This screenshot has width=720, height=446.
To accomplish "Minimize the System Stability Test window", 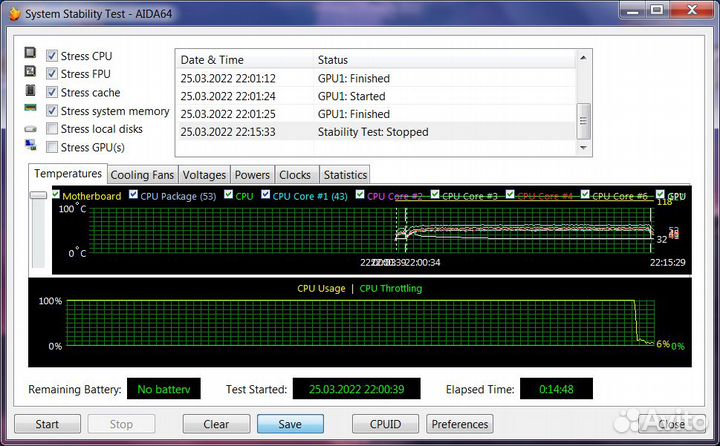I will click(x=633, y=9).
